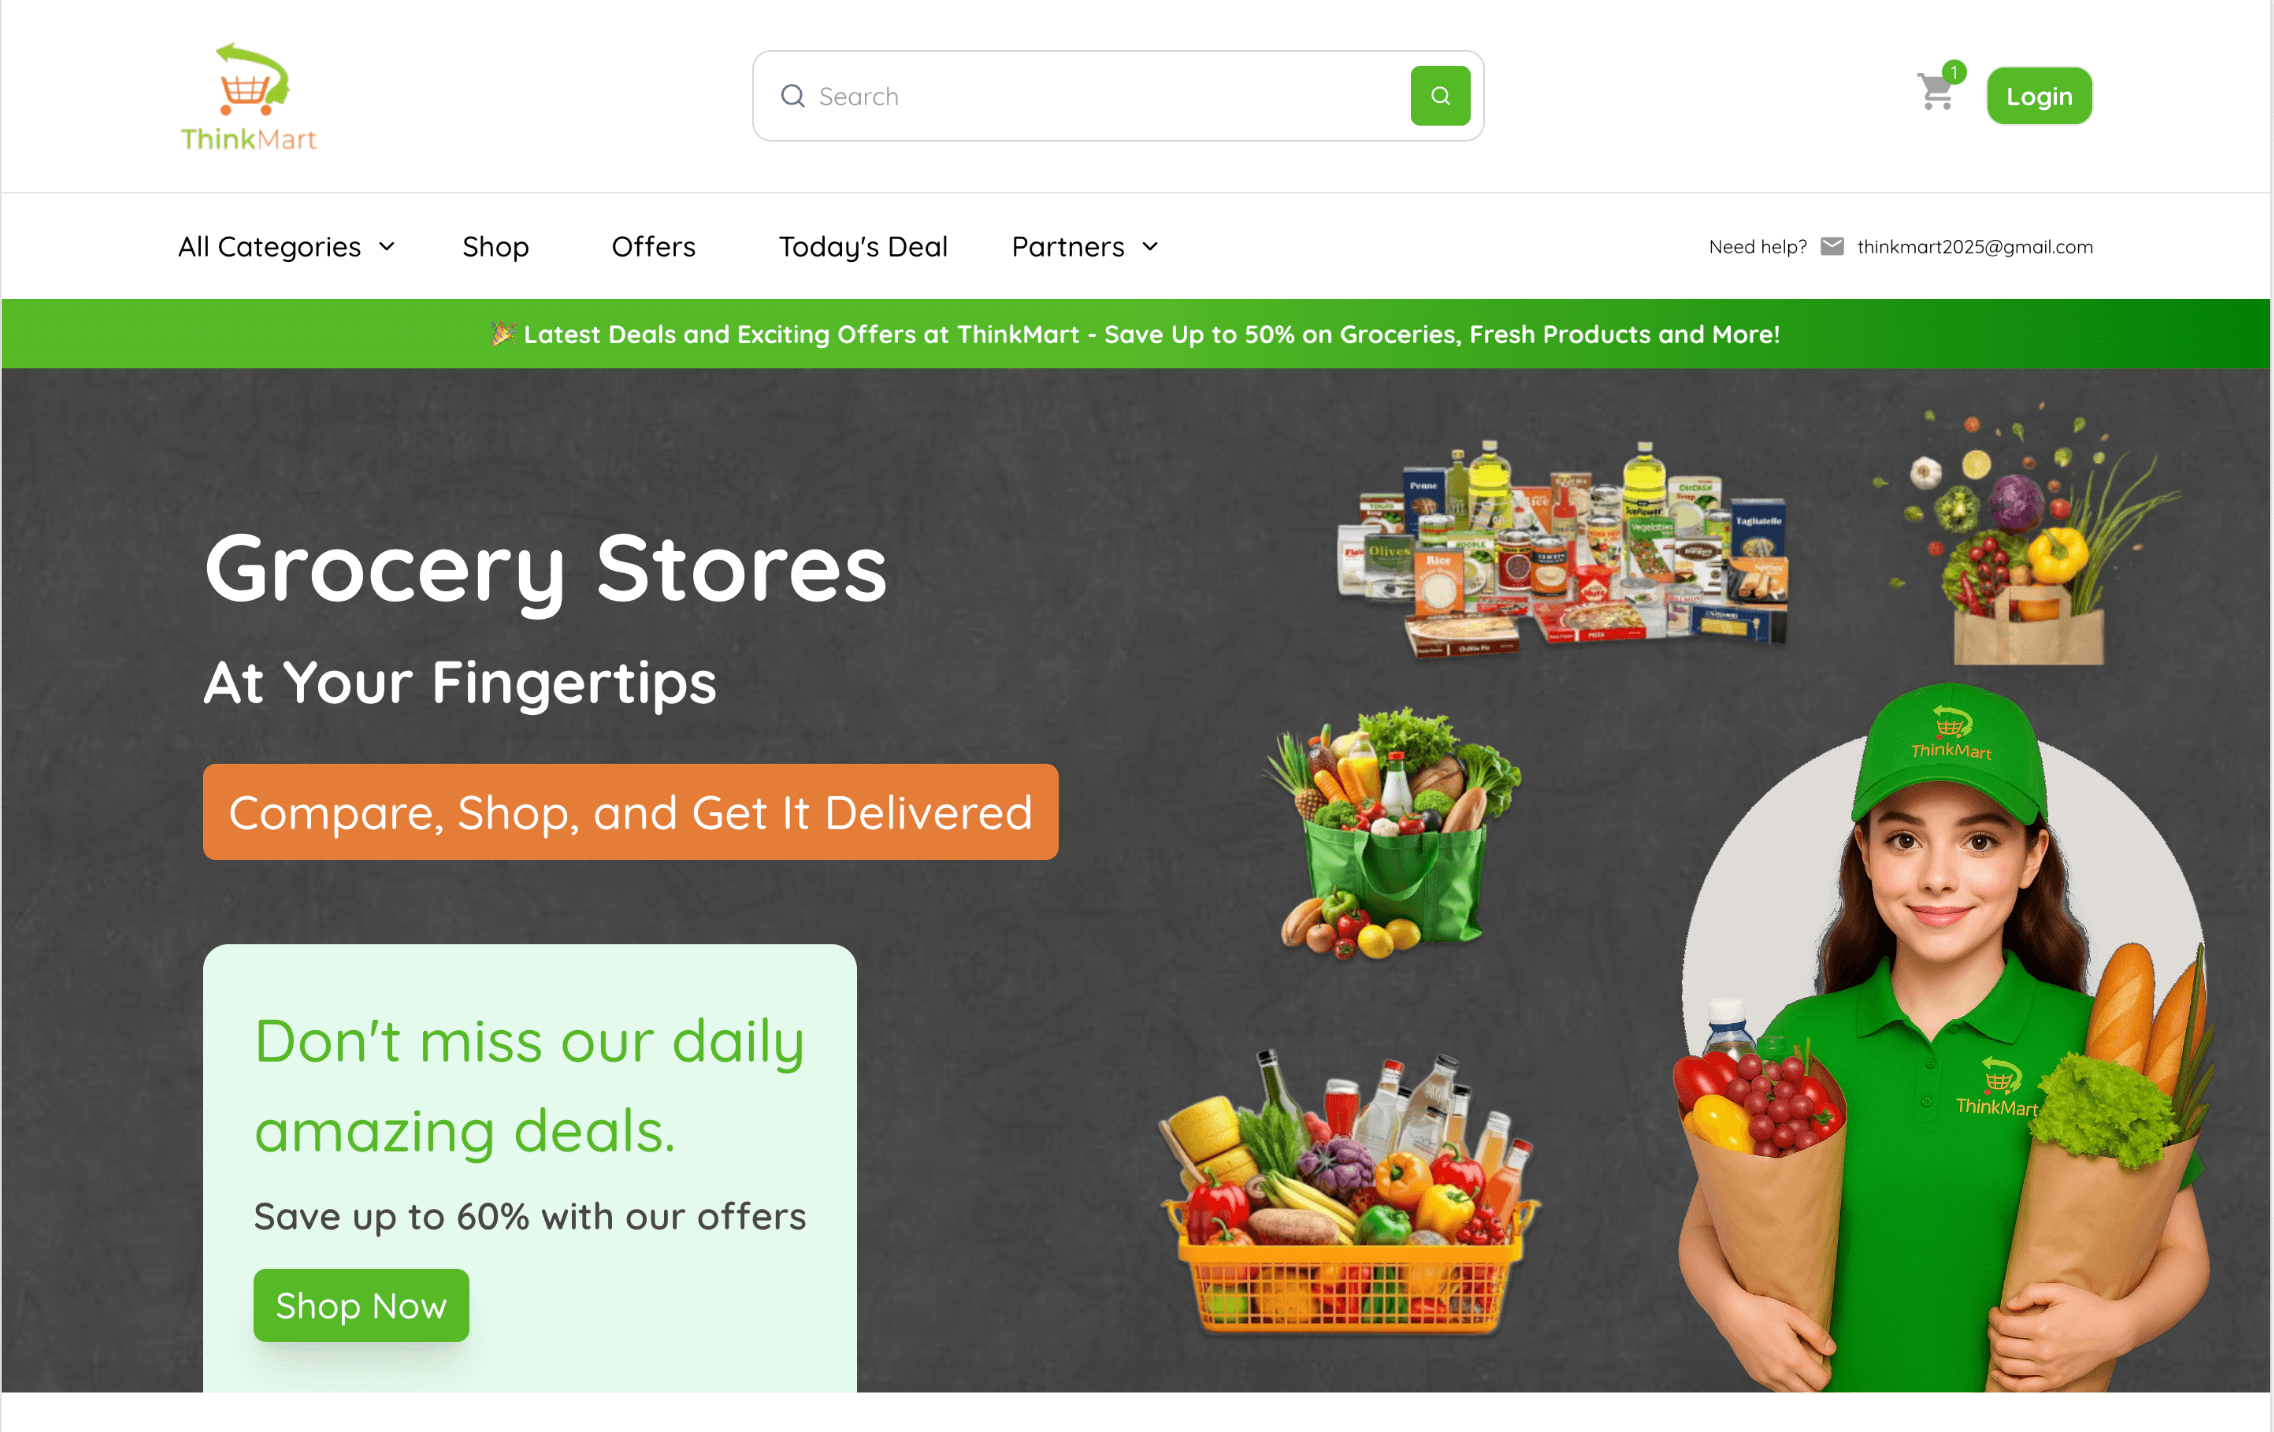
Task: Click the Compare, Shop, and Get It Delivered banner
Action: coord(631,812)
